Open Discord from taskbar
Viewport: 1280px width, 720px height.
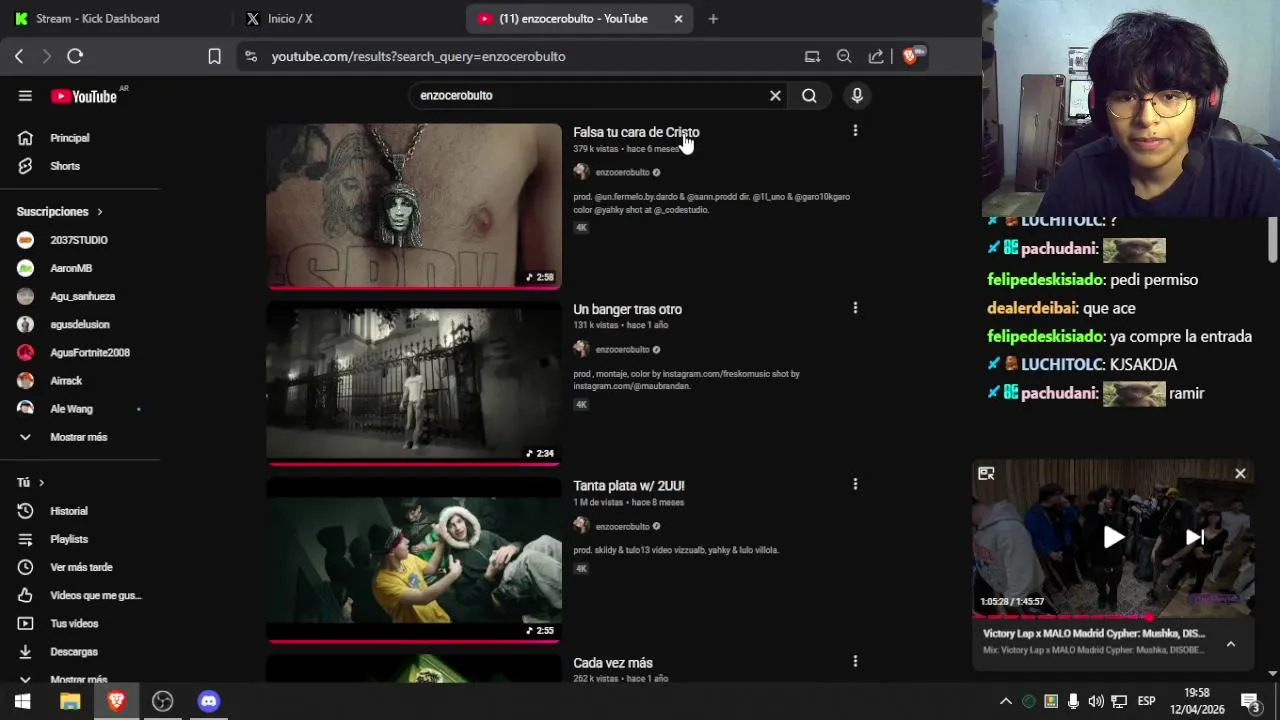pos(208,701)
